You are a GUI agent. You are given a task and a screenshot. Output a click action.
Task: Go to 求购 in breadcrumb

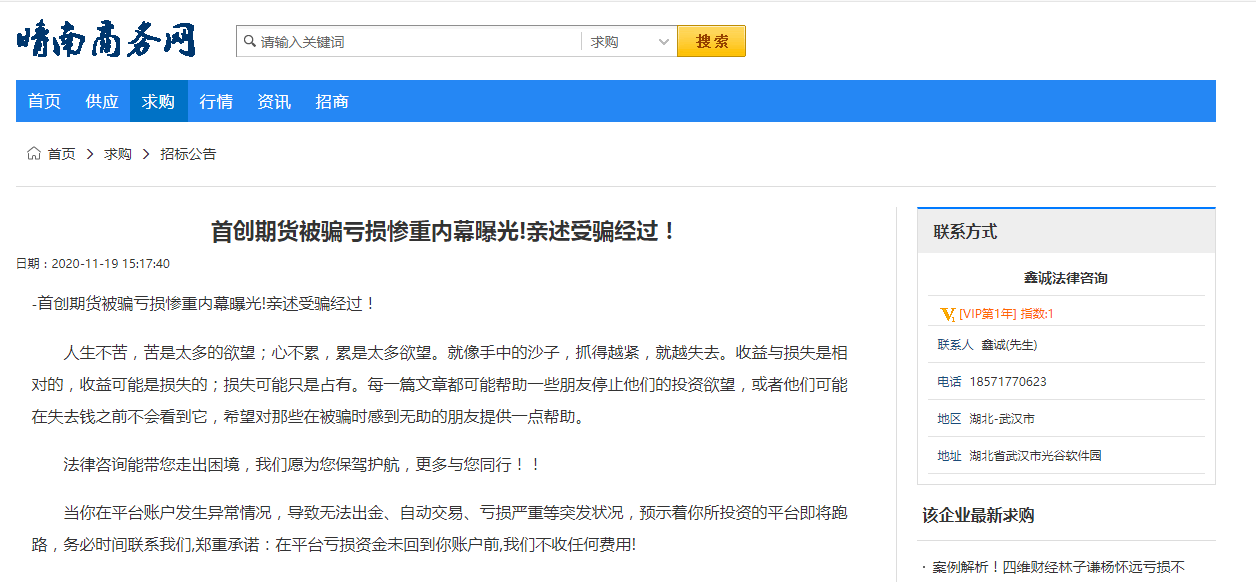[x=118, y=154]
